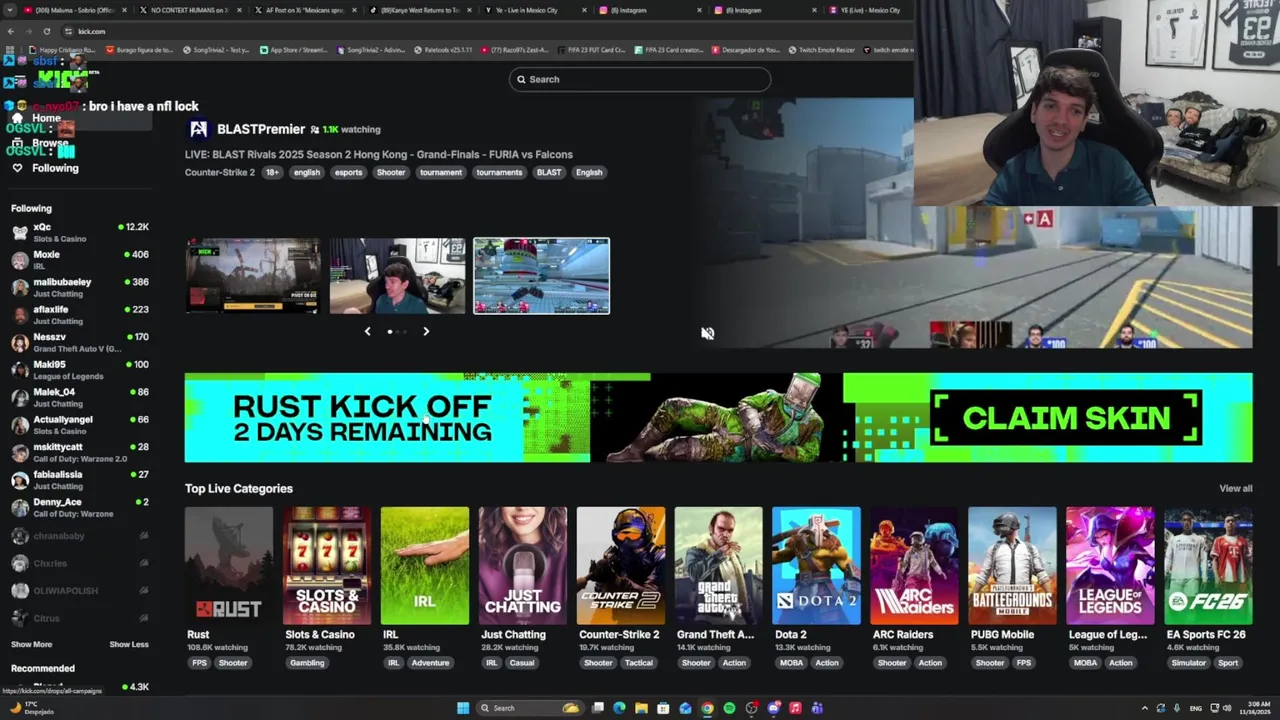Open the taskbar clock and date
The image size is (1280, 720).
(1257, 708)
